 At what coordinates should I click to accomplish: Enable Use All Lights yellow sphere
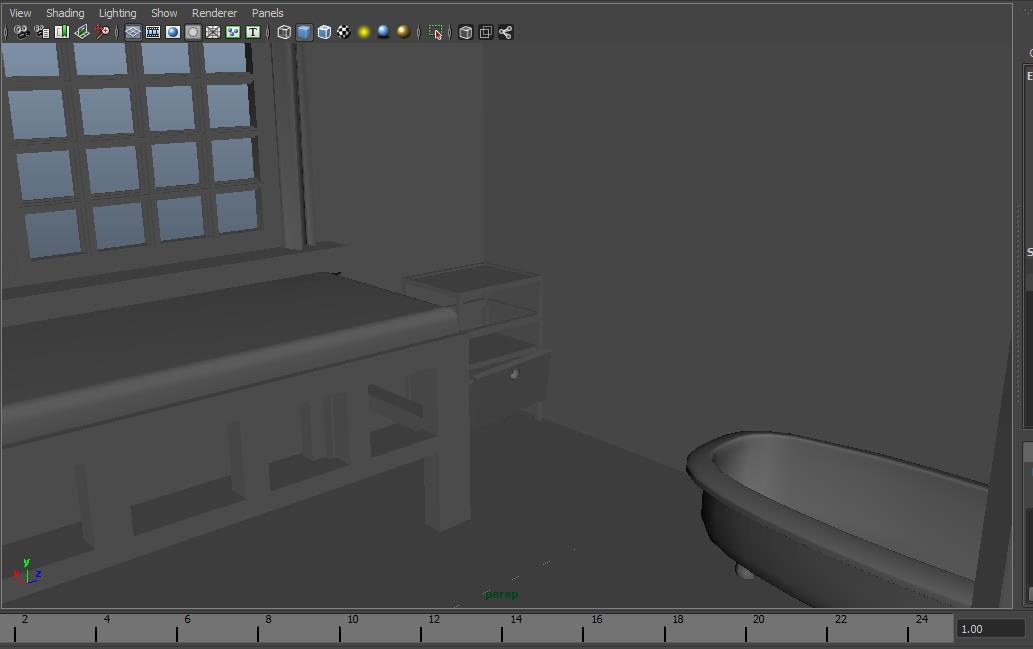[x=364, y=32]
